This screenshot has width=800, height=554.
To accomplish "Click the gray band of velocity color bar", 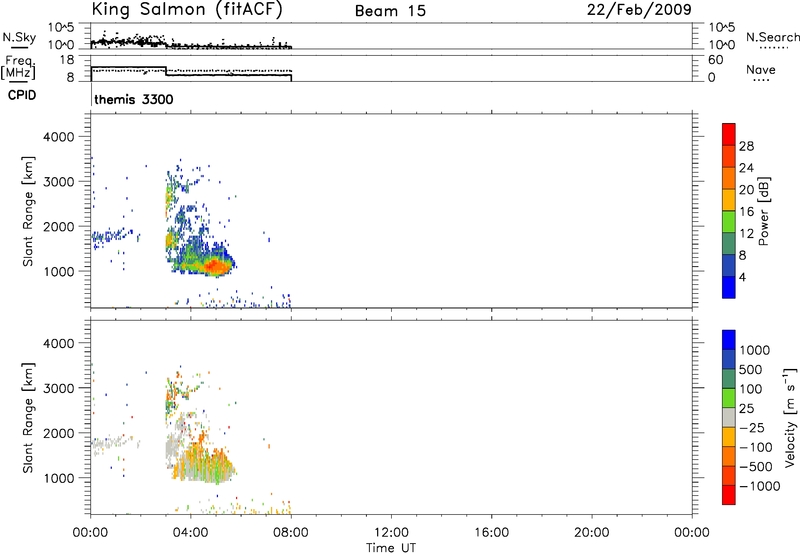I will coord(729,418).
